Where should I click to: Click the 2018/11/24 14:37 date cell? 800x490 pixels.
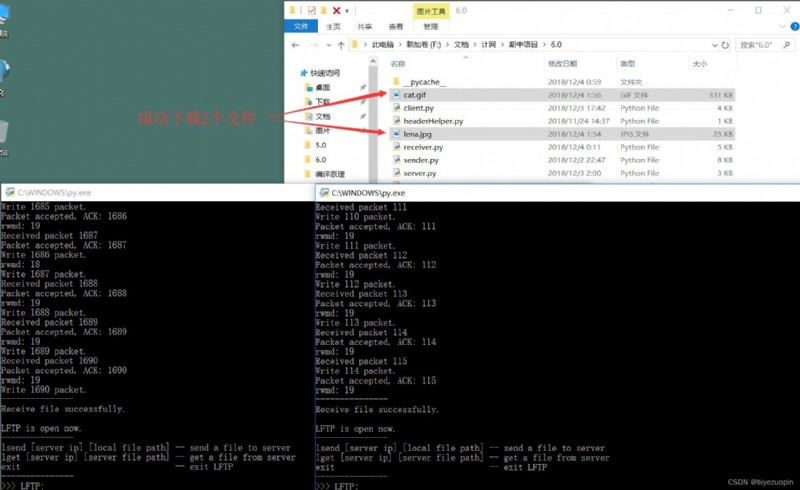579,121
